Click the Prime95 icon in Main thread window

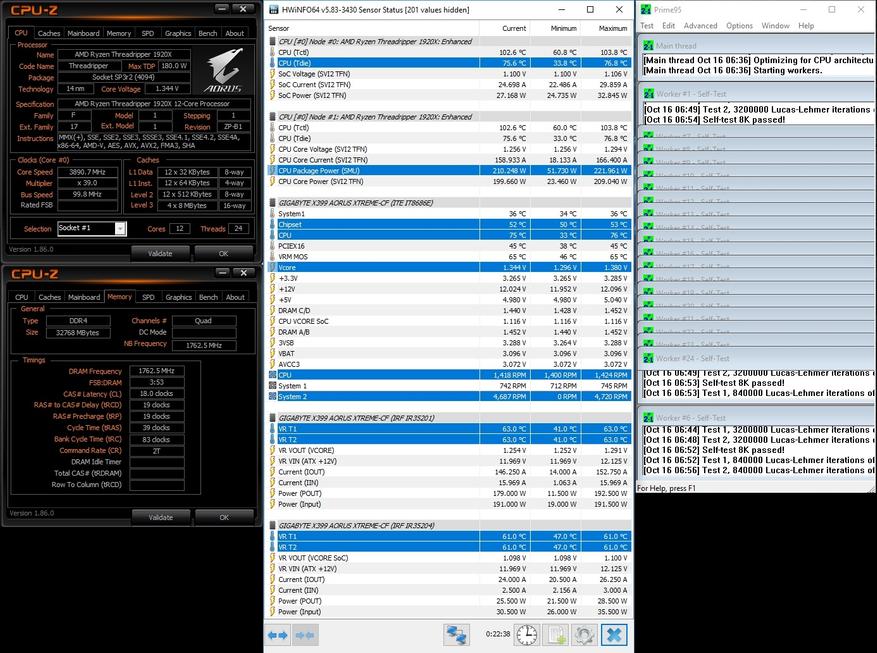(647, 46)
